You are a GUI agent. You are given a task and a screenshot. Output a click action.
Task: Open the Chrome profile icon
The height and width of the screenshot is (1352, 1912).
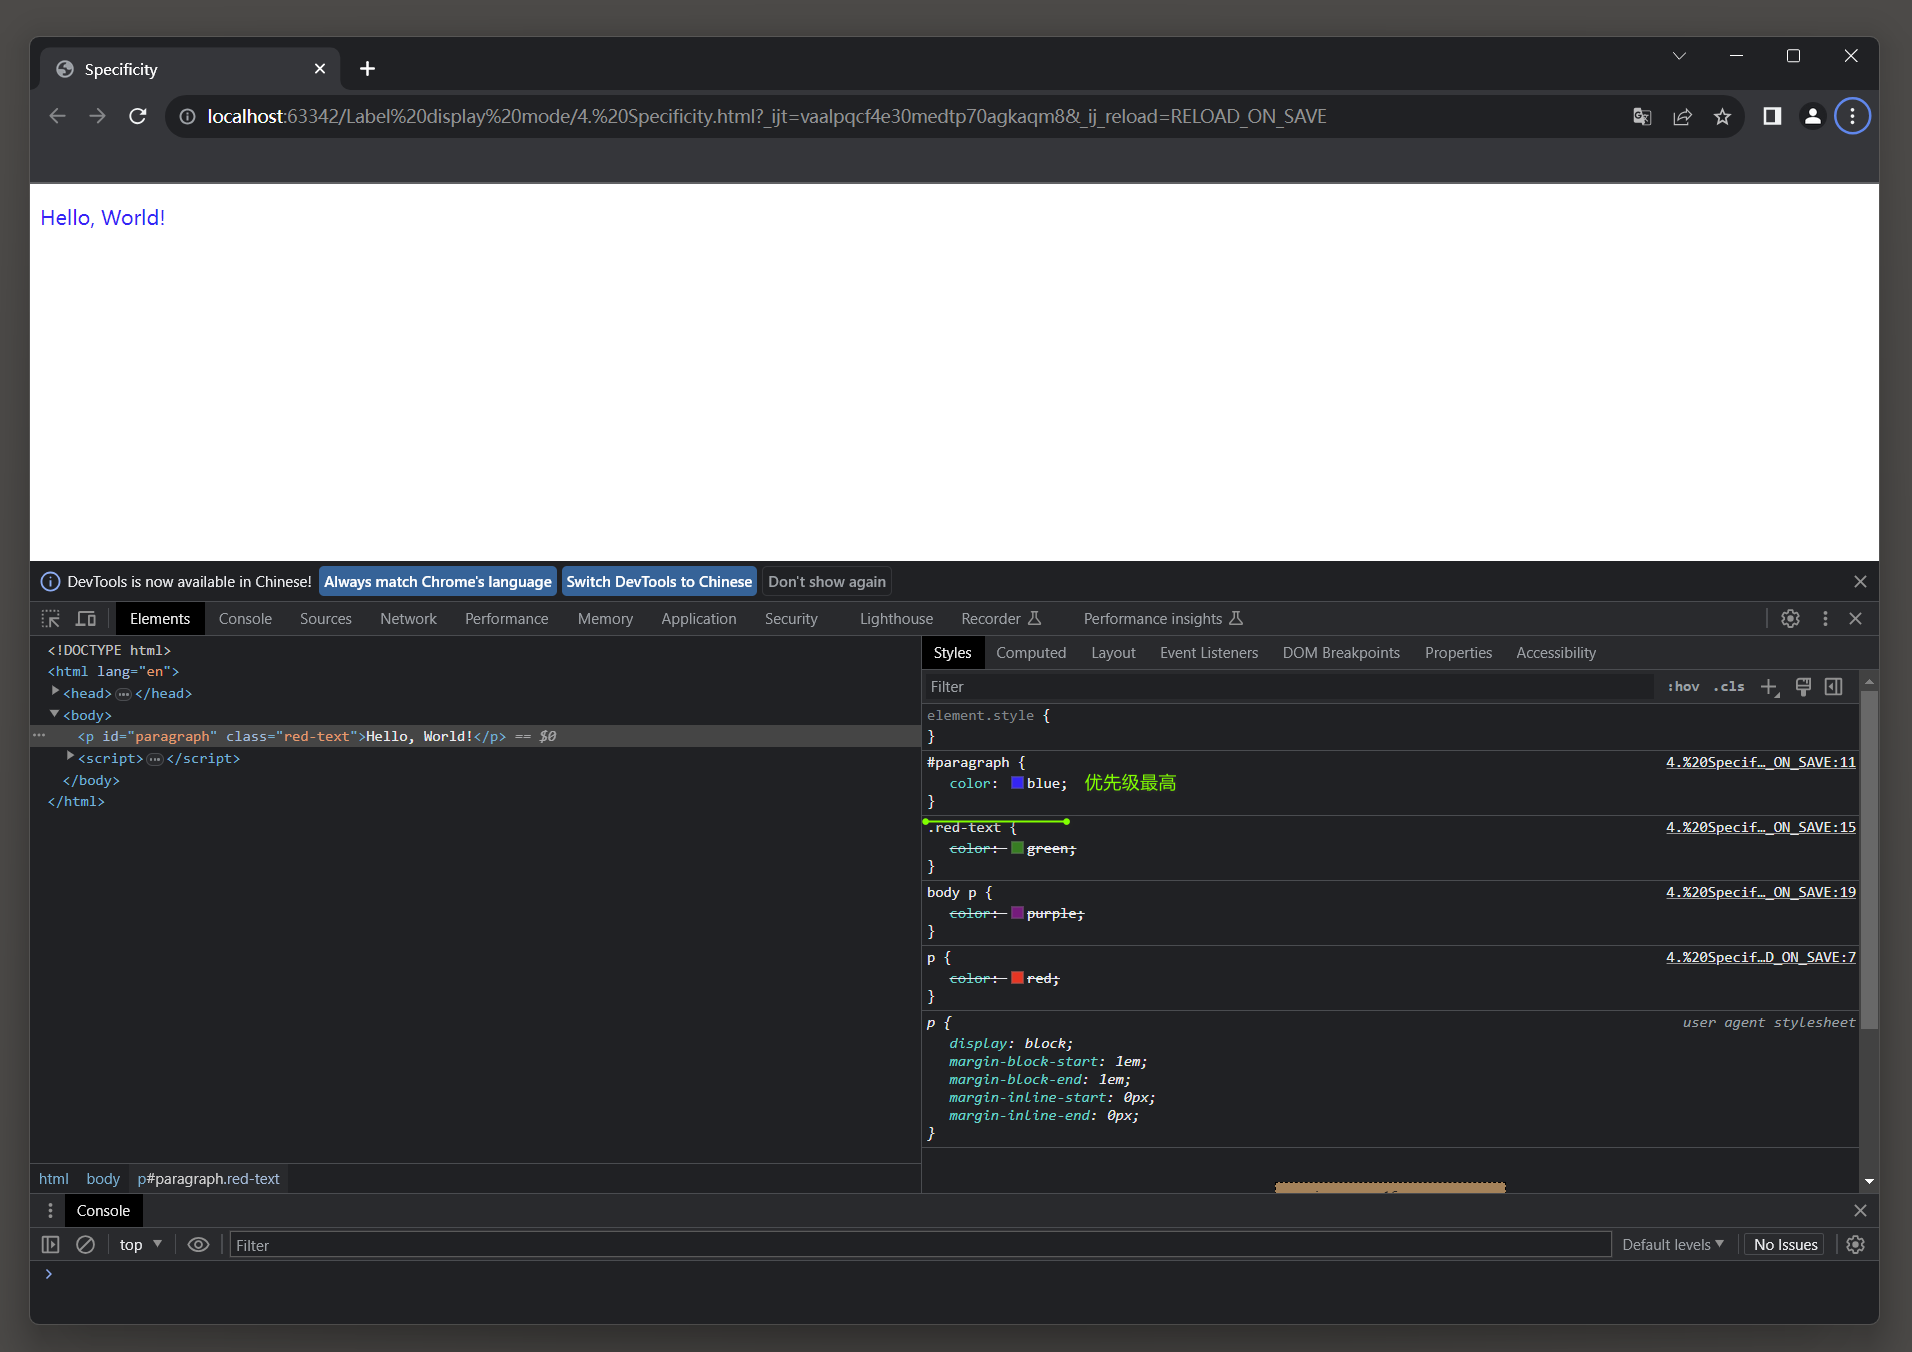tap(1812, 116)
